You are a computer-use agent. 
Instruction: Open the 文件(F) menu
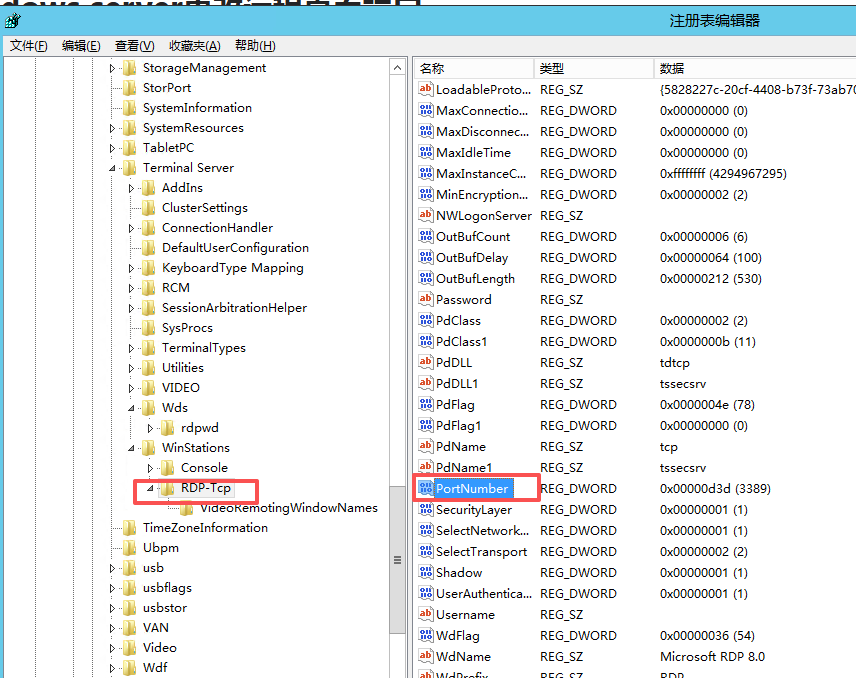pos(28,45)
